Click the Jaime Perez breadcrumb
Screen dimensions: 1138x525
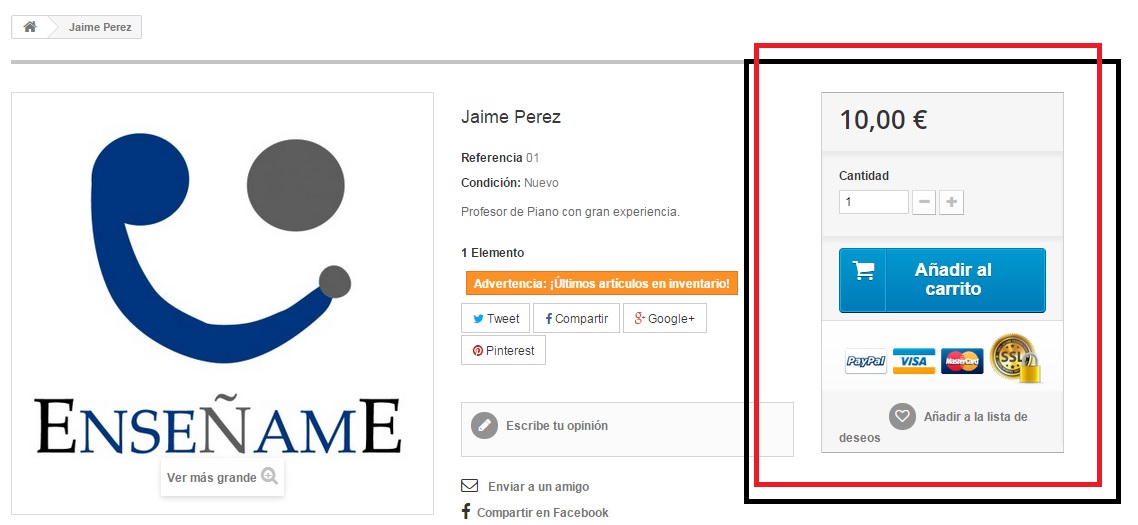[x=100, y=28]
